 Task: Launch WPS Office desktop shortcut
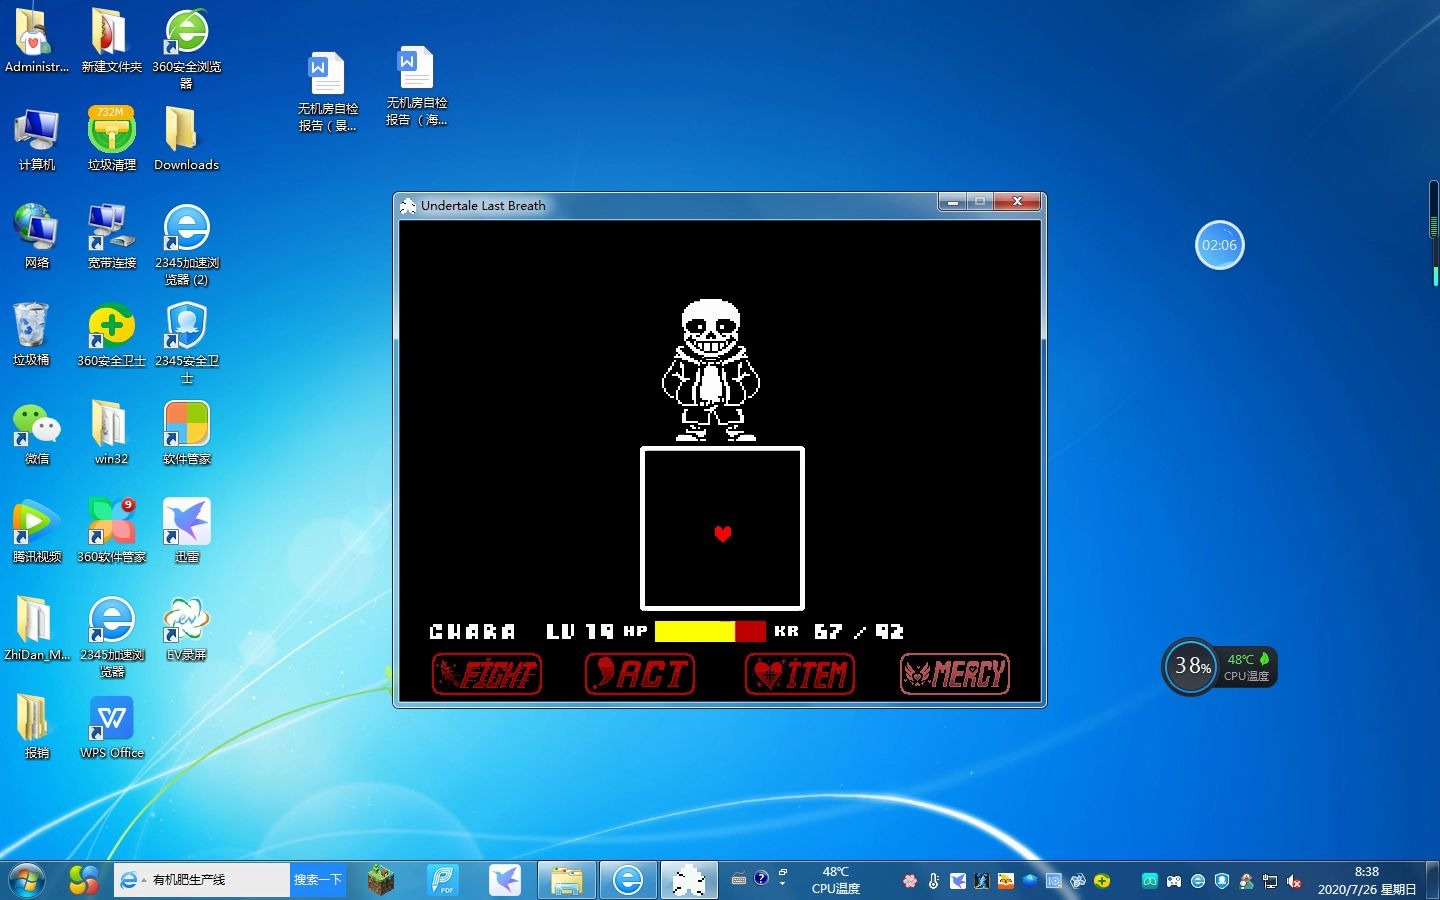[111, 727]
